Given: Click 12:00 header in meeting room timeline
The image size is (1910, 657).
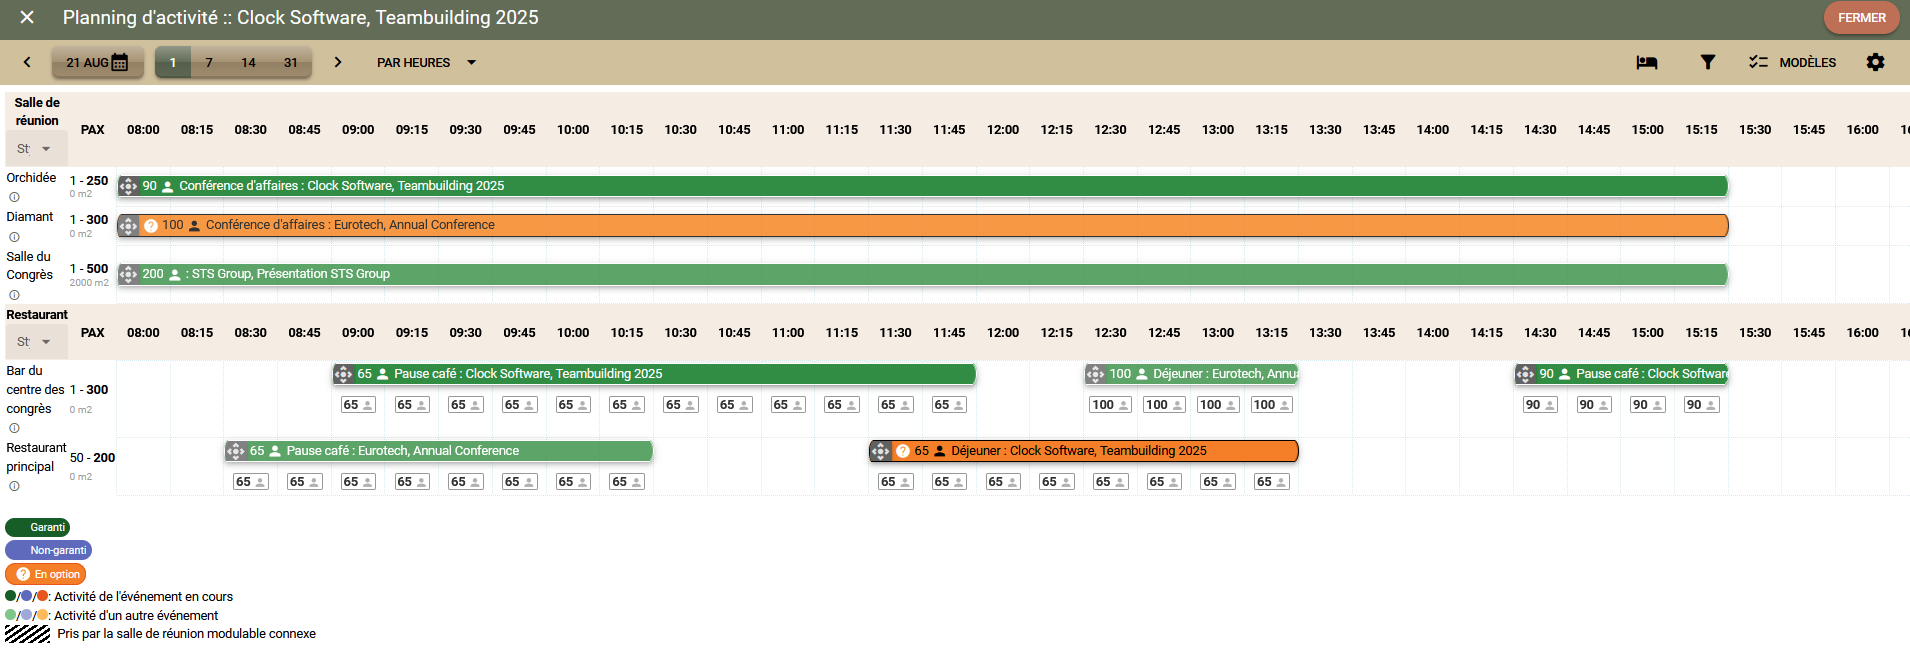Looking at the screenshot, I should pos(1003,130).
